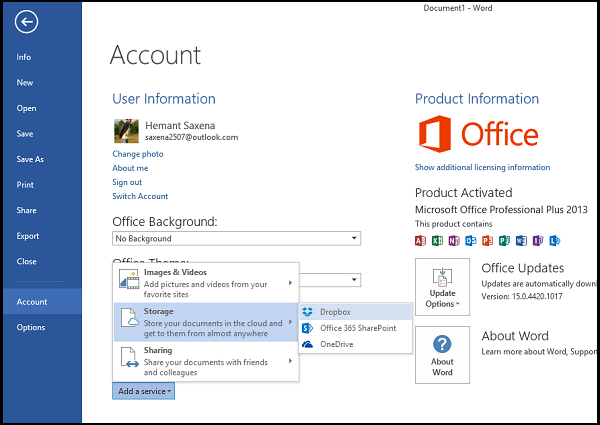Open Options from the sidebar
The height and width of the screenshot is (425, 600).
(31, 327)
